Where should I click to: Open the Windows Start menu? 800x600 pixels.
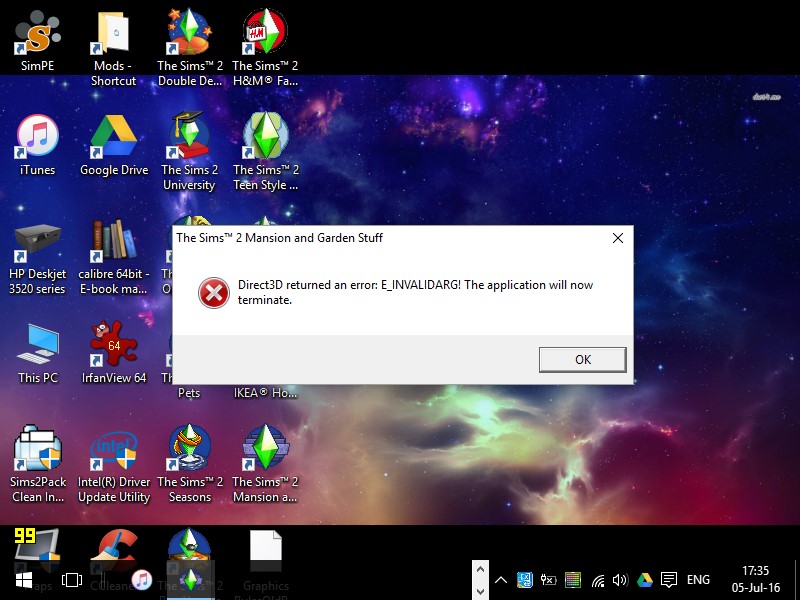(x=22, y=580)
